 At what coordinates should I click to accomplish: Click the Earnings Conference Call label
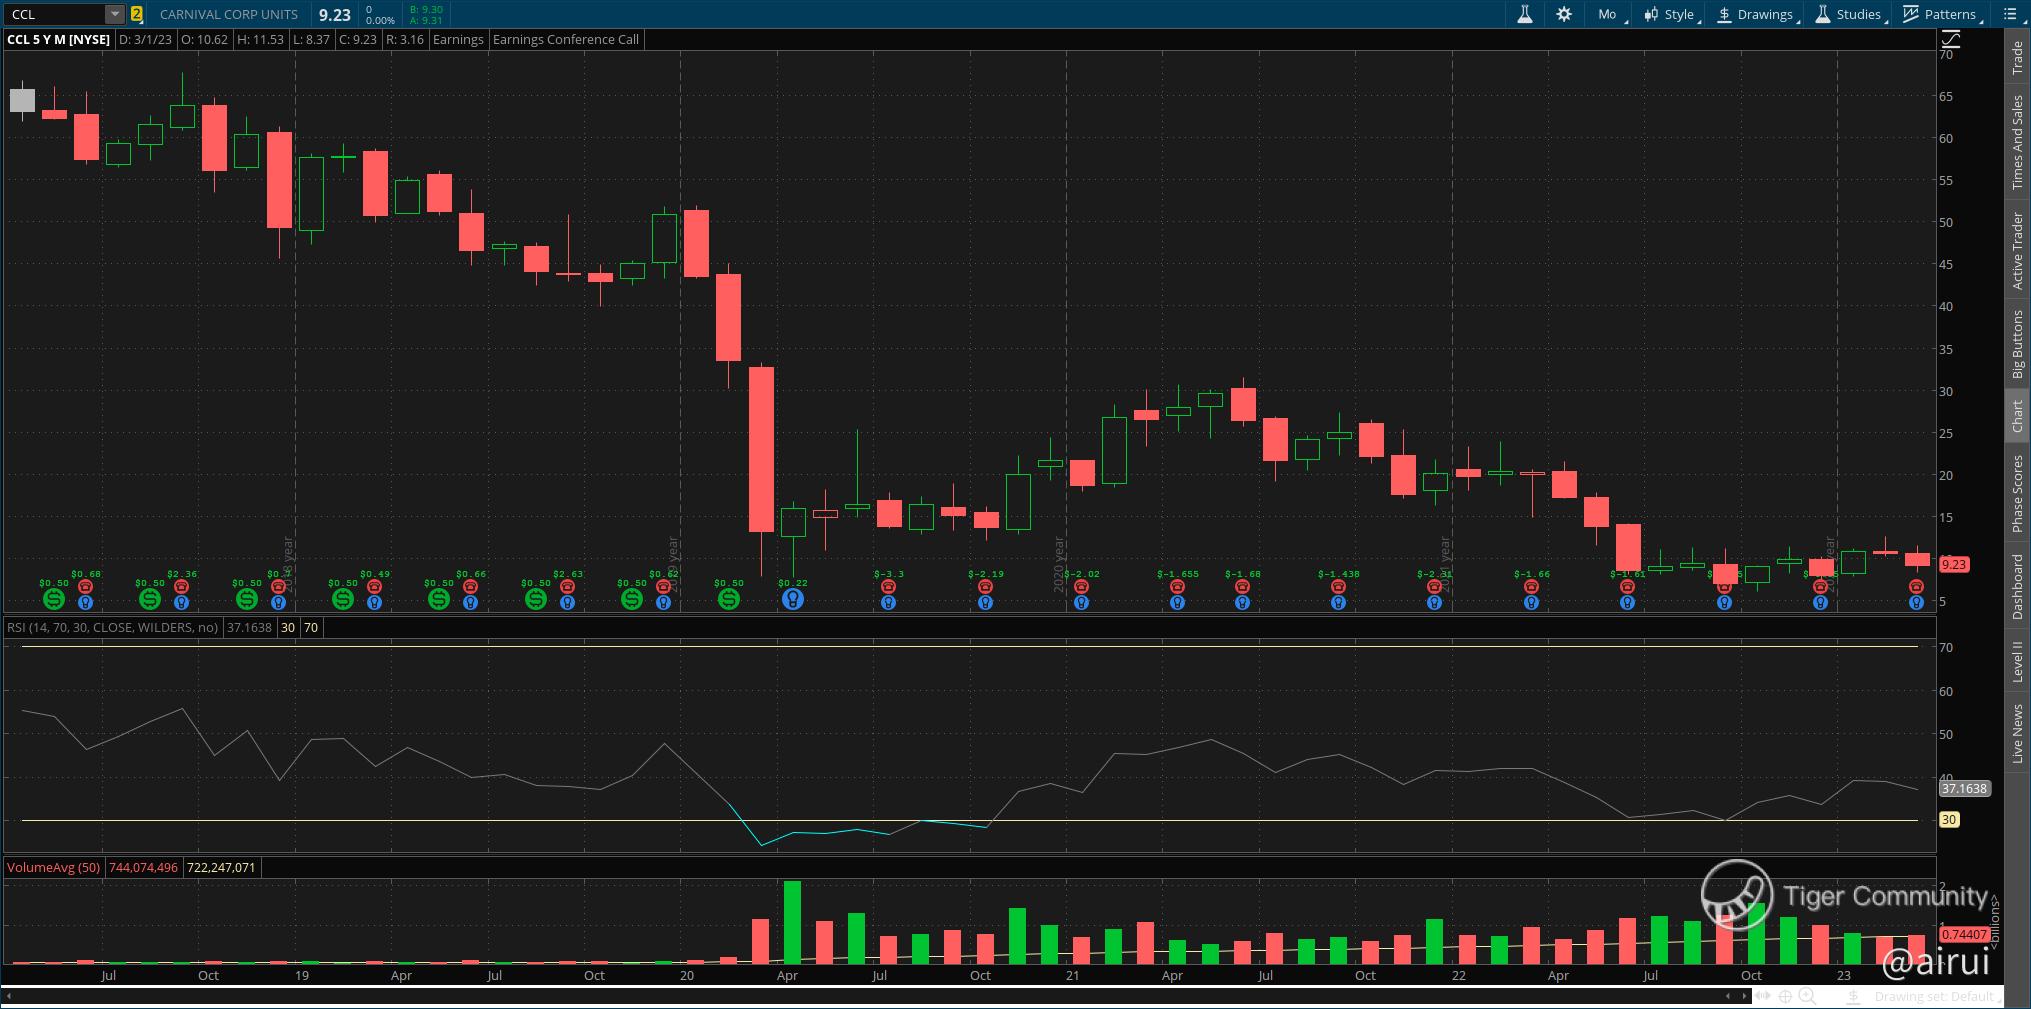pos(566,40)
